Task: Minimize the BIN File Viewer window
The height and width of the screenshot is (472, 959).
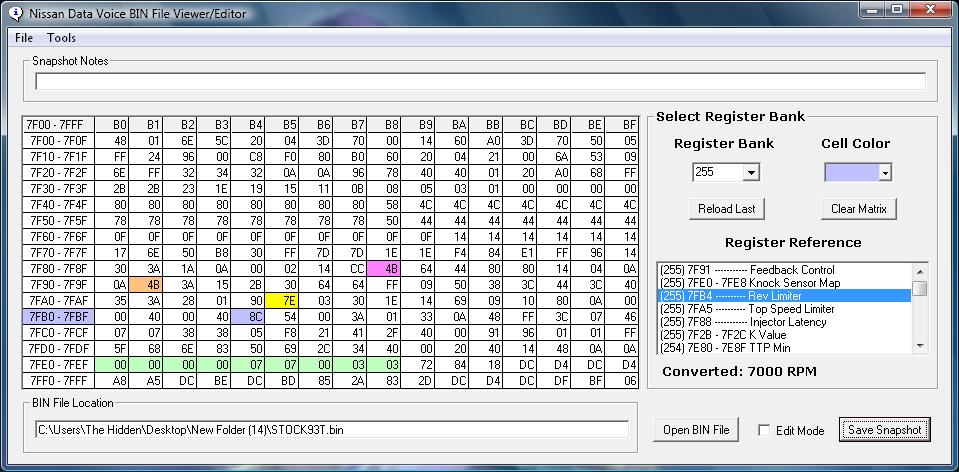Action: [x=872, y=9]
